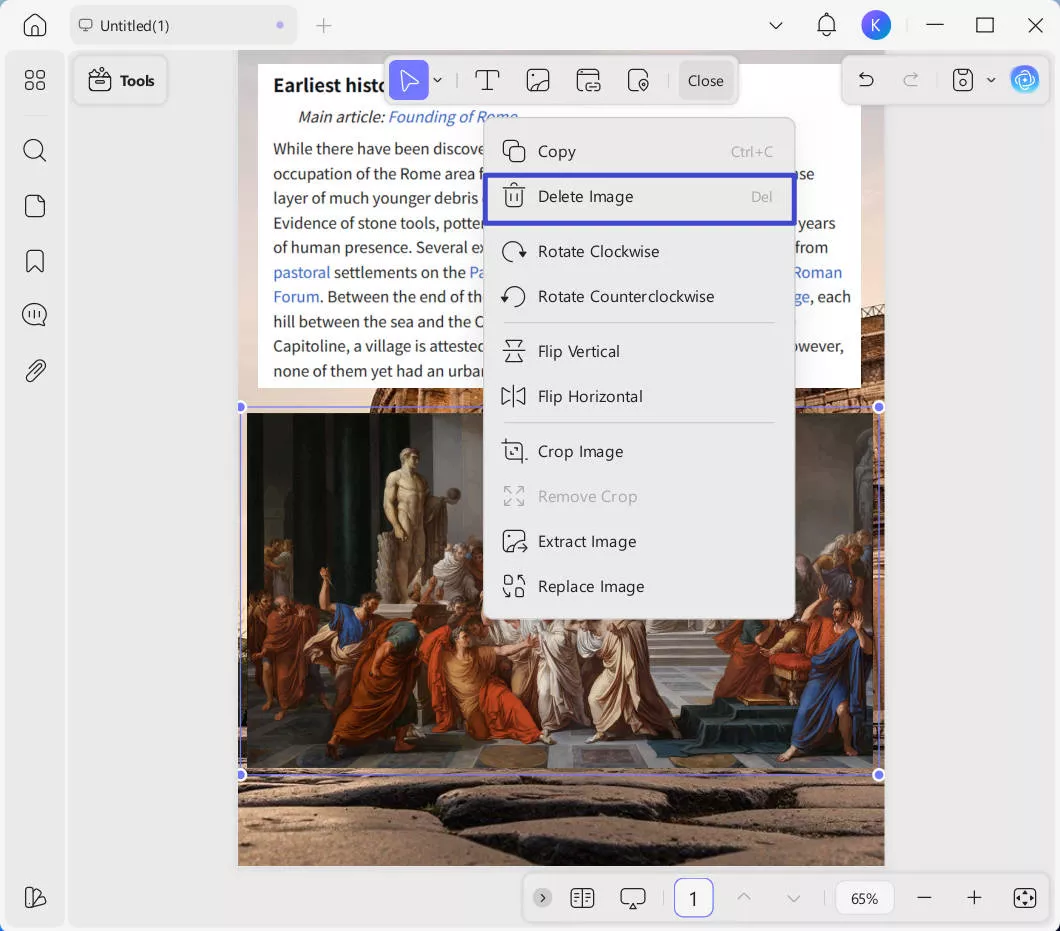Viewport: 1060px width, 931px height.
Task: Open the Tools button
Action: (121, 80)
